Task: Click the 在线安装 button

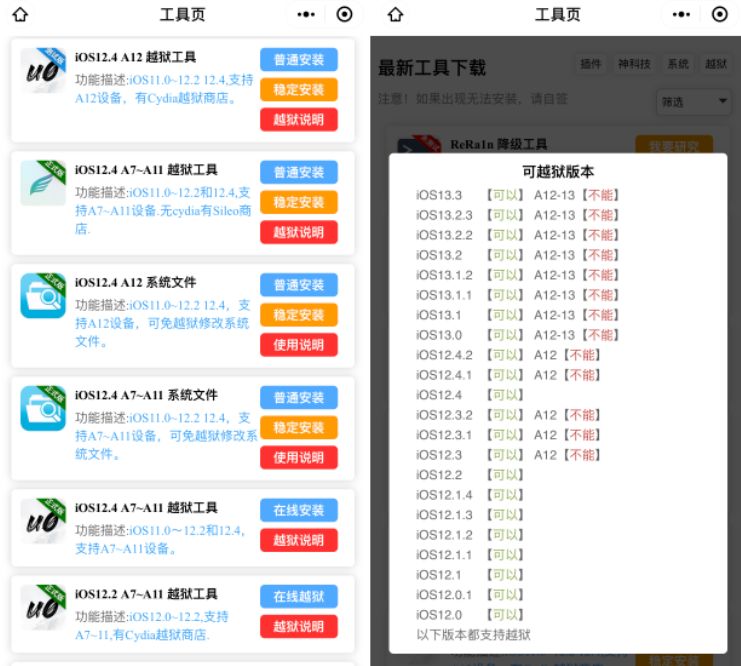Action: tap(299, 510)
